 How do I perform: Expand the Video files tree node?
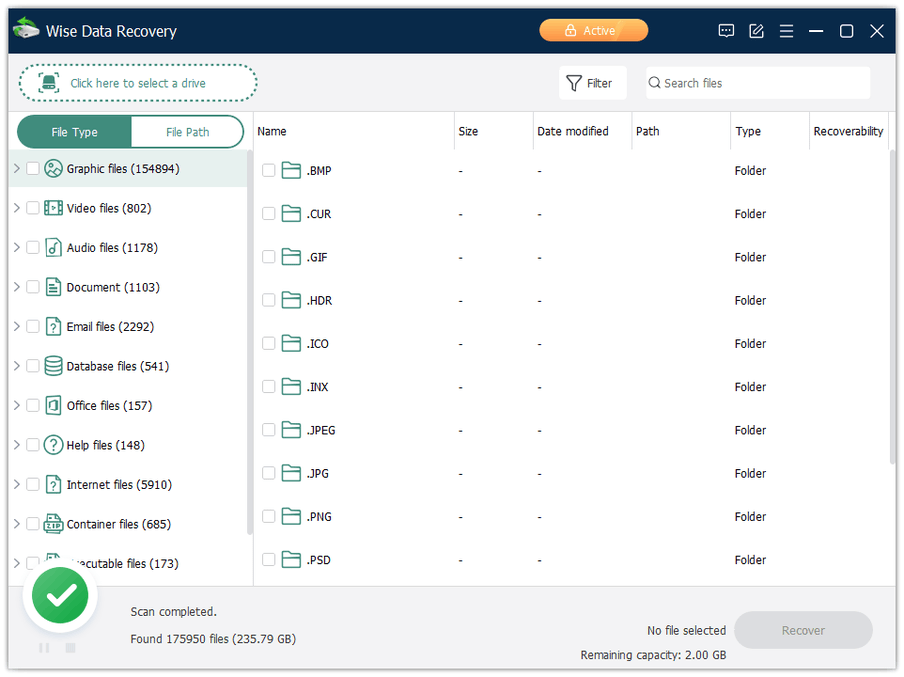[17, 208]
